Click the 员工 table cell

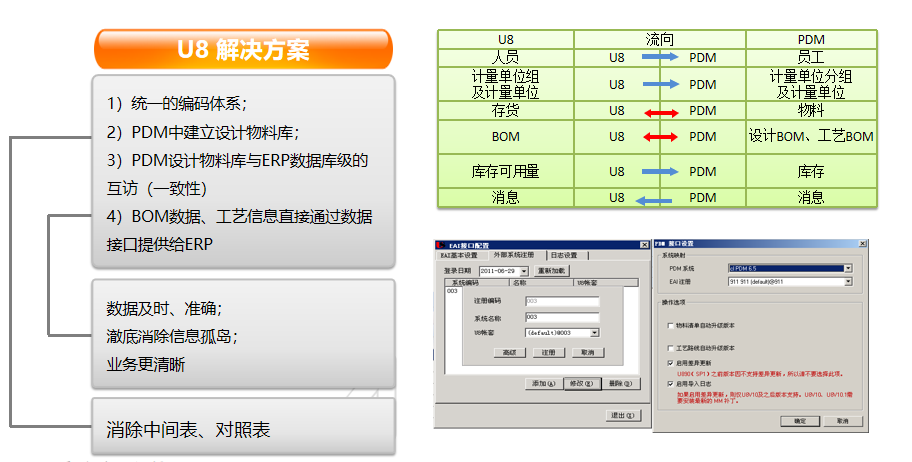coord(811,58)
